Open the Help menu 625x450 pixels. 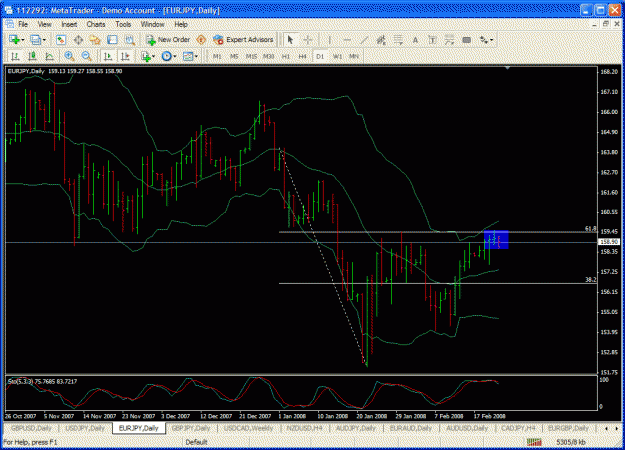click(x=181, y=24)
